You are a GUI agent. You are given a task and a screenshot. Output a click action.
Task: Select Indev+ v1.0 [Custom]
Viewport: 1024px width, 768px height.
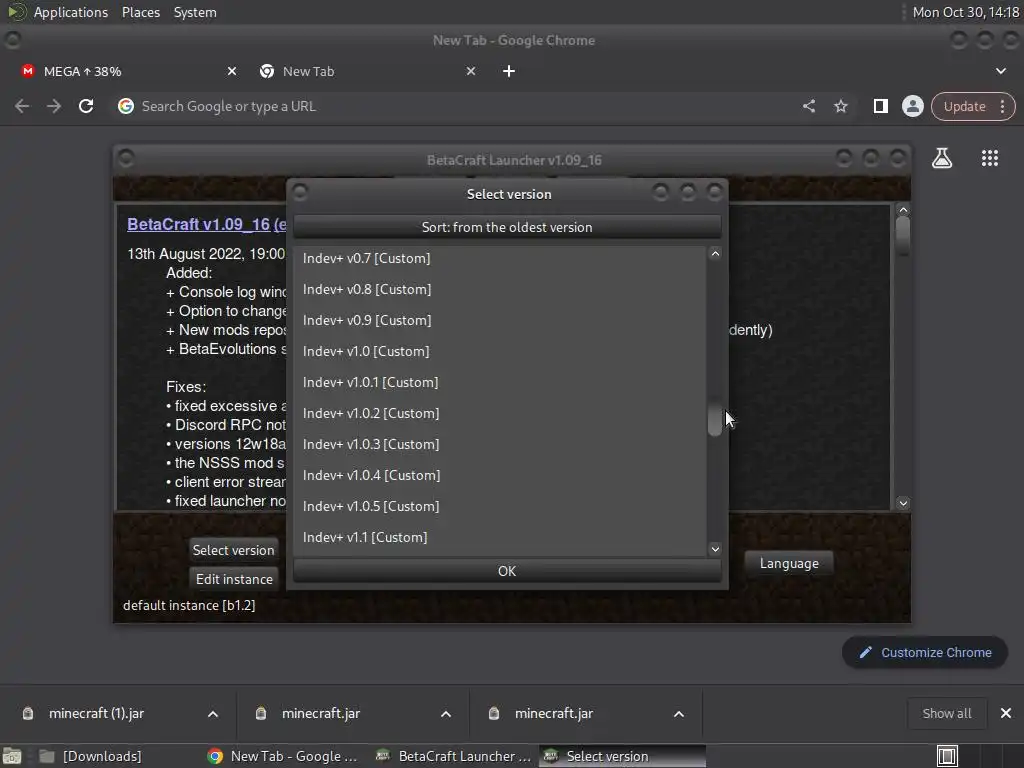(500, 351)
